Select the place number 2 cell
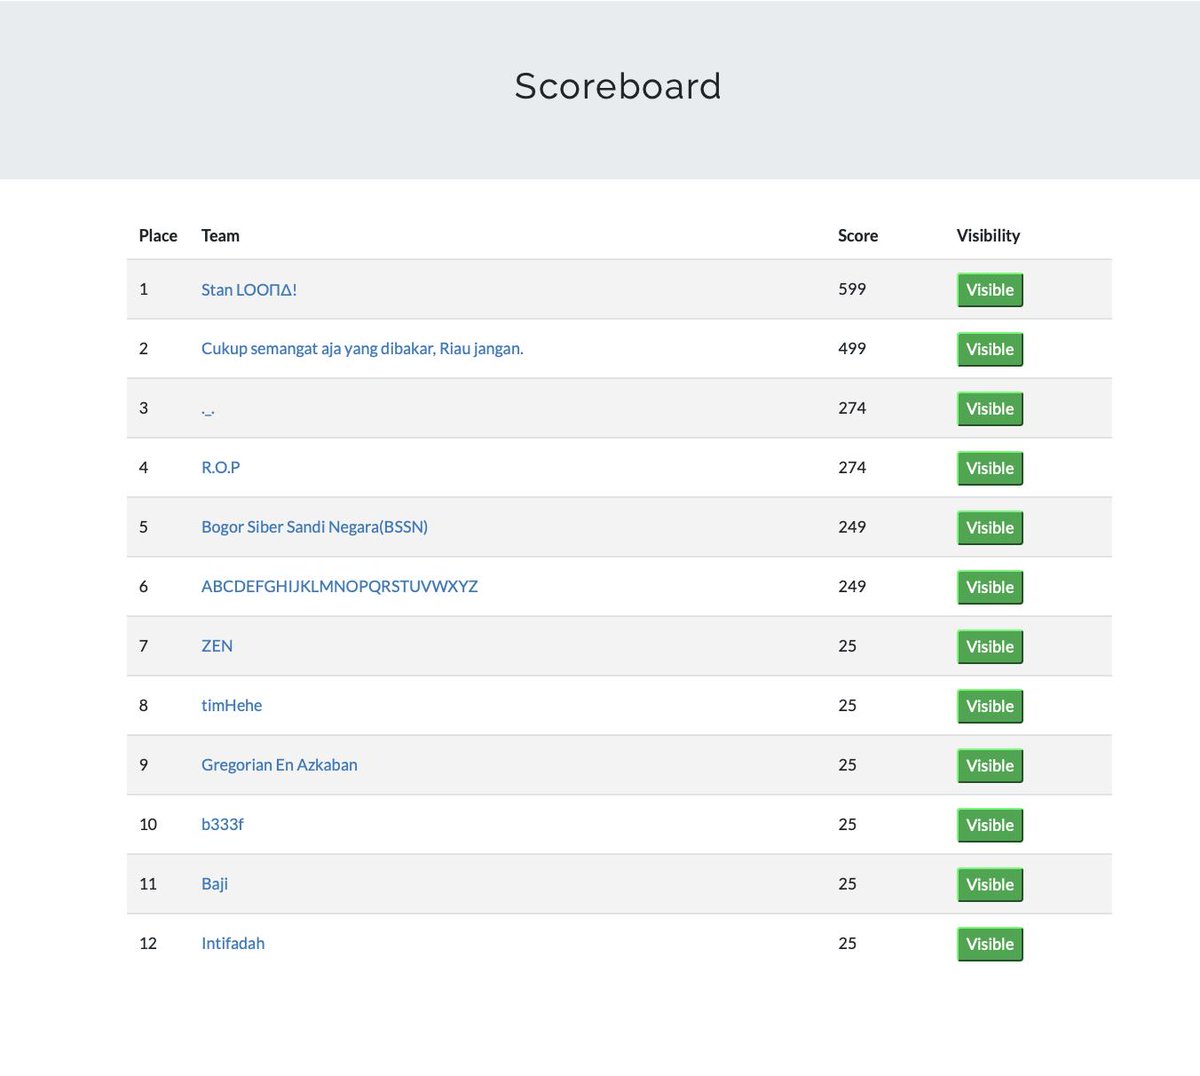Viewport: 1200px width, 1076px height. (143, 349)
